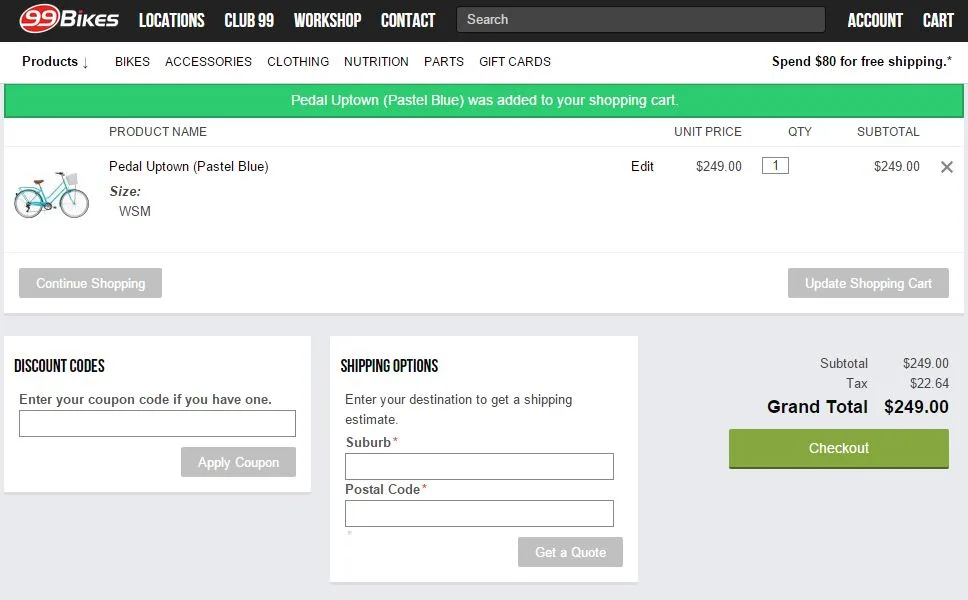The image size is (968, 600).
Task: Go to Club 99 page
Action: [249, 20]
